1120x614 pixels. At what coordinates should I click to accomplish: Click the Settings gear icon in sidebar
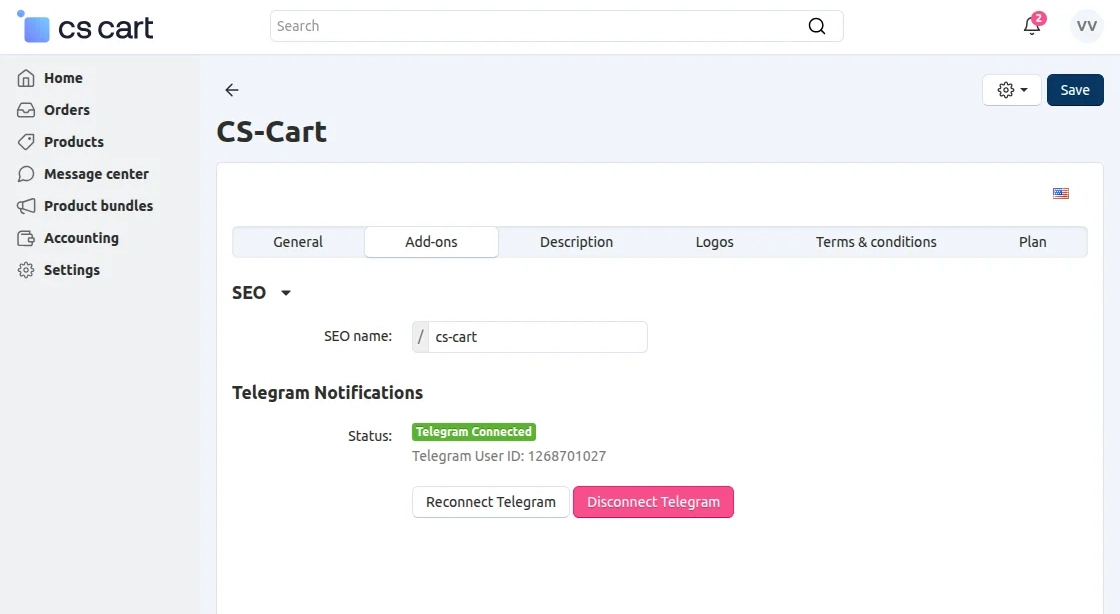pyautogui.click(x=26, y=270)
